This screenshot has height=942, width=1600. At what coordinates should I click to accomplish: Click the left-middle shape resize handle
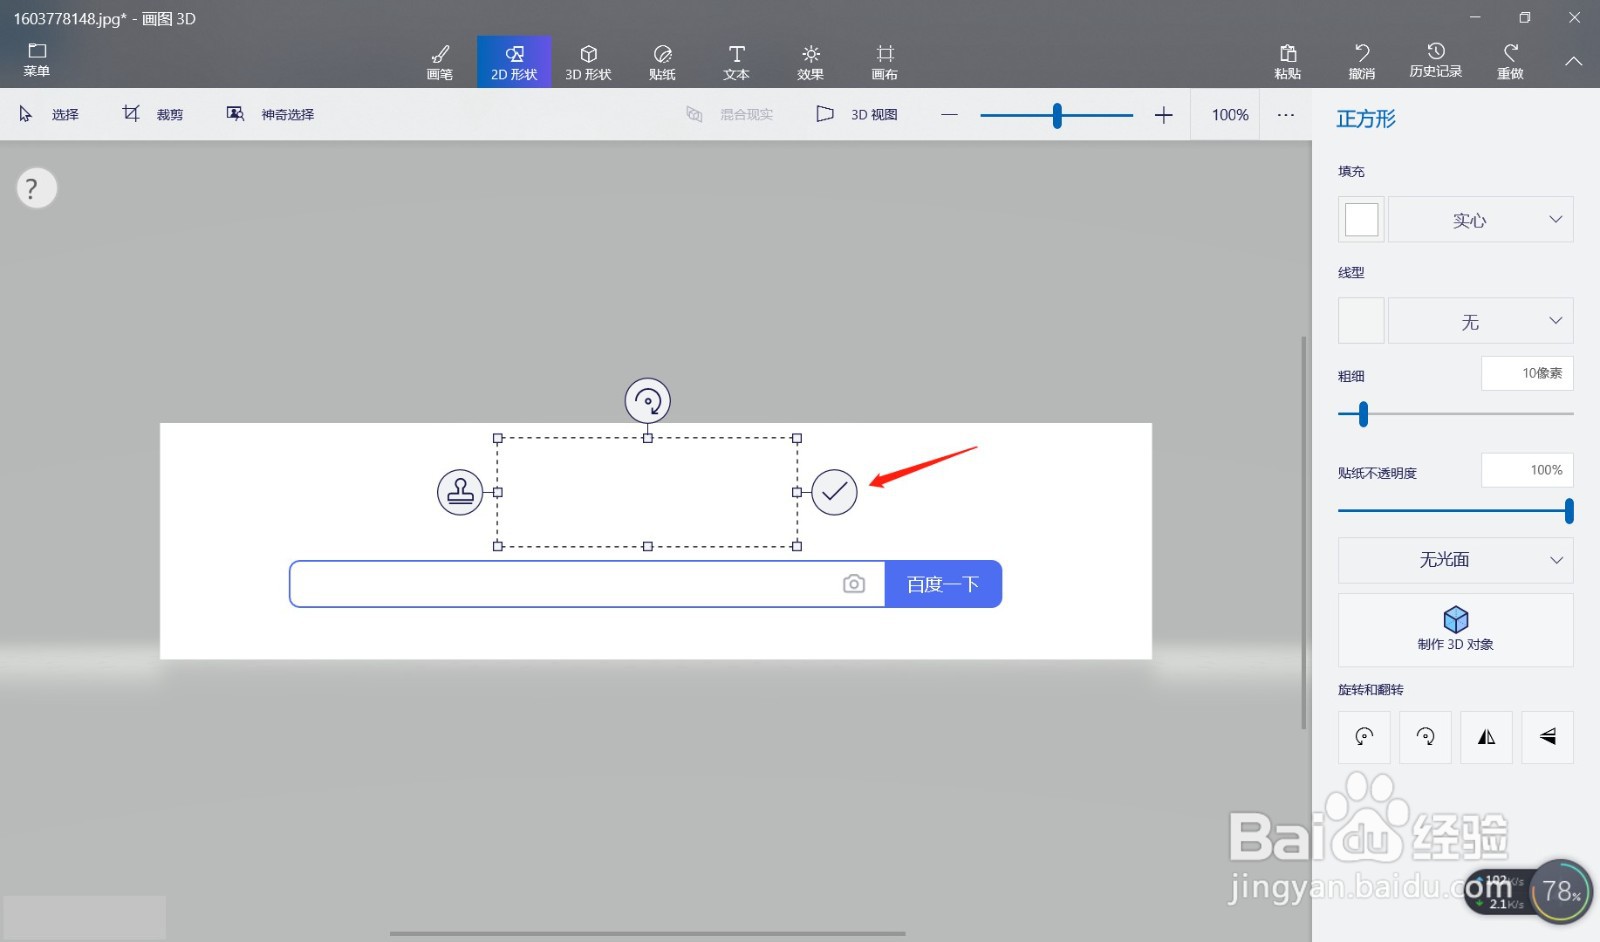pos(498,492)
